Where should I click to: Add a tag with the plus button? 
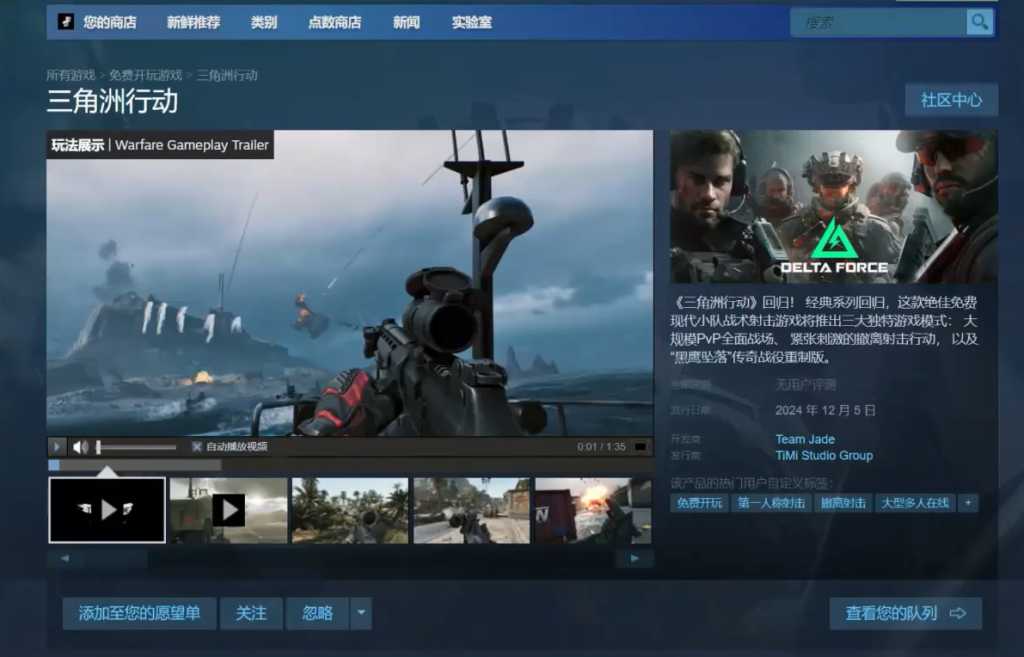[x=968, y=503]
